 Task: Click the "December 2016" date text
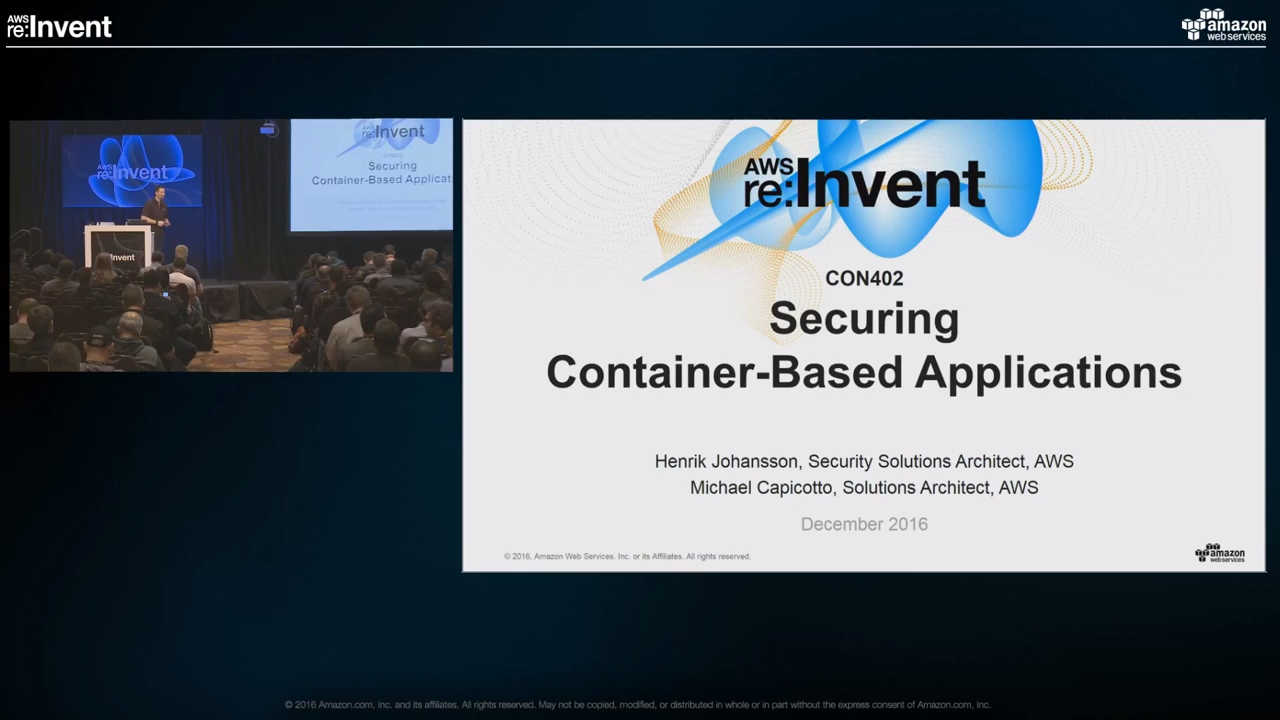(x=864, y=524)
